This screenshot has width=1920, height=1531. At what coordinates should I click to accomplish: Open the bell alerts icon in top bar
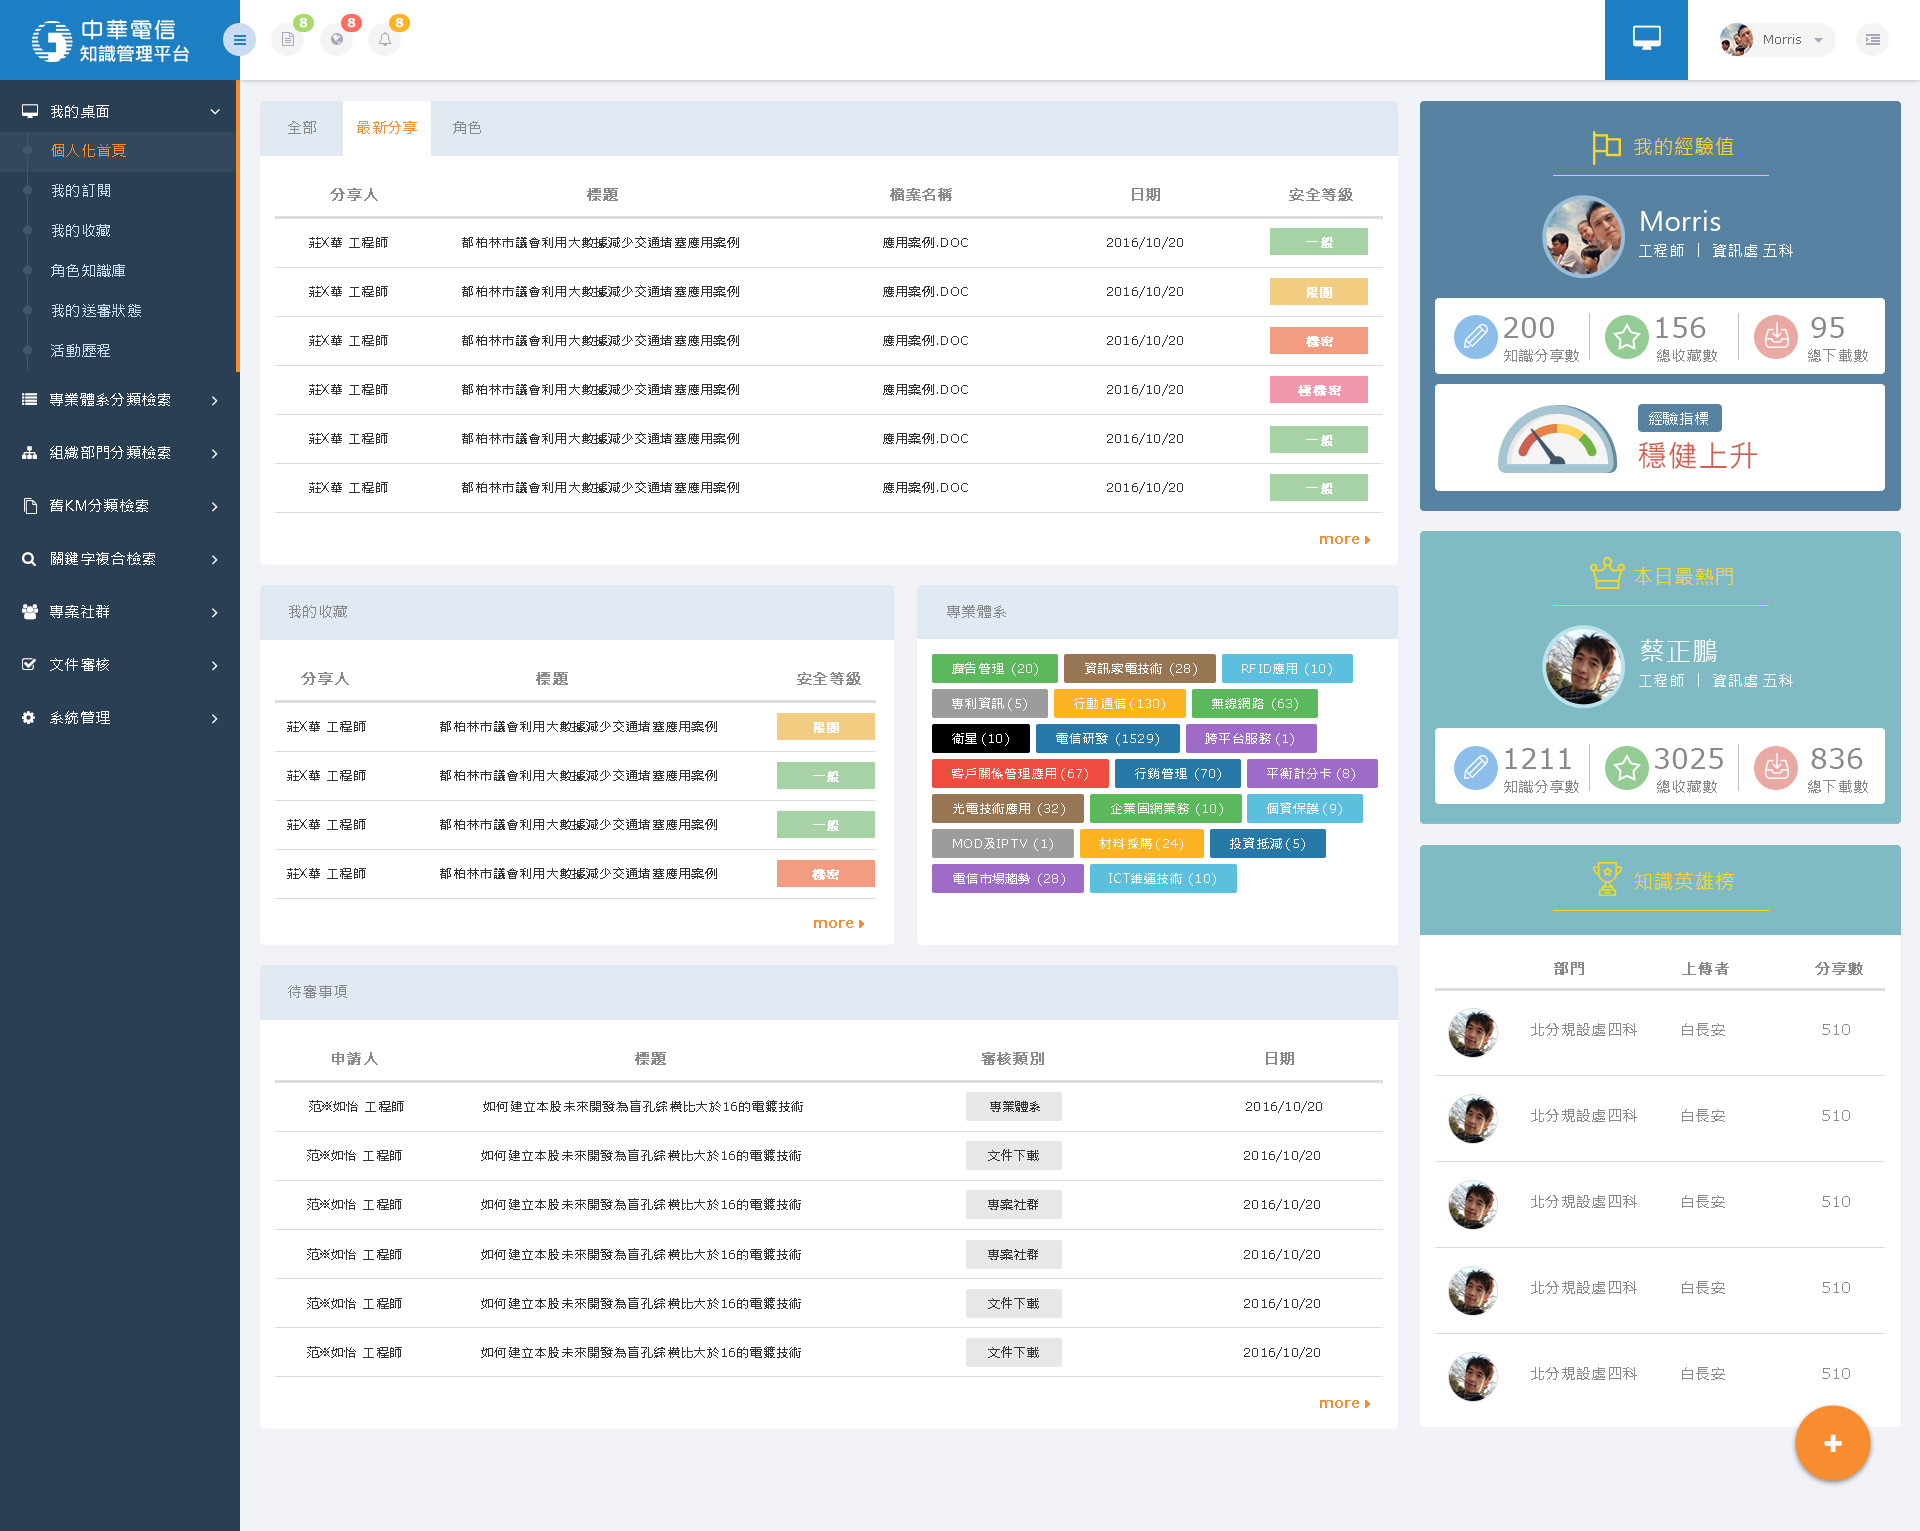pyautogui.click(x=385, y=40)
